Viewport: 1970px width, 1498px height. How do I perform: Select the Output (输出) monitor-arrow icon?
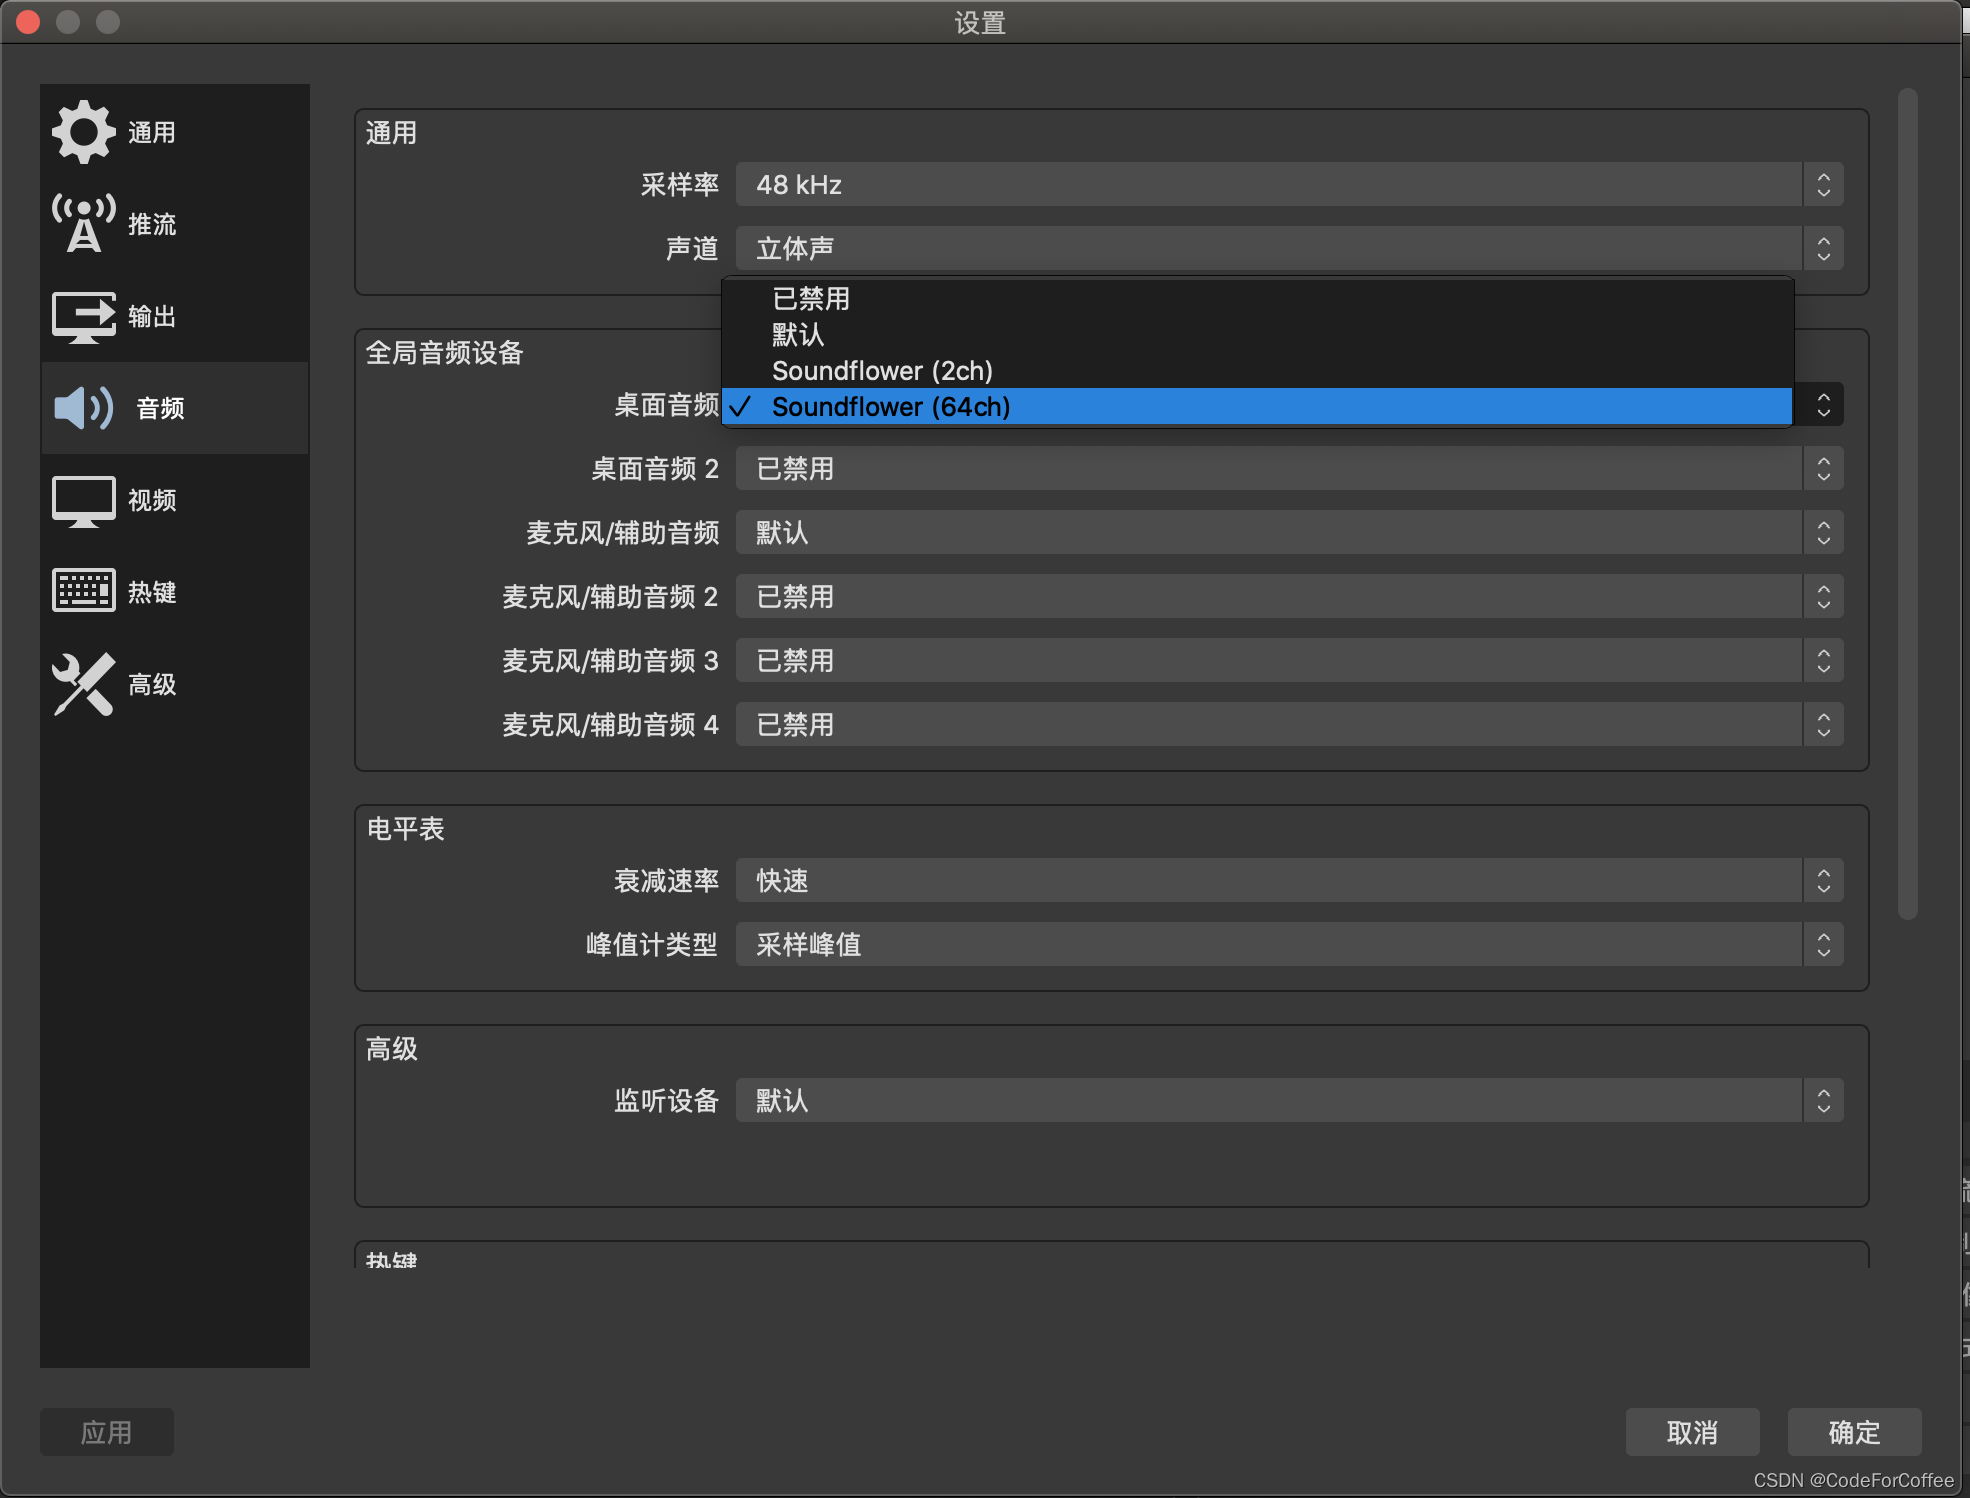(83, 316)
